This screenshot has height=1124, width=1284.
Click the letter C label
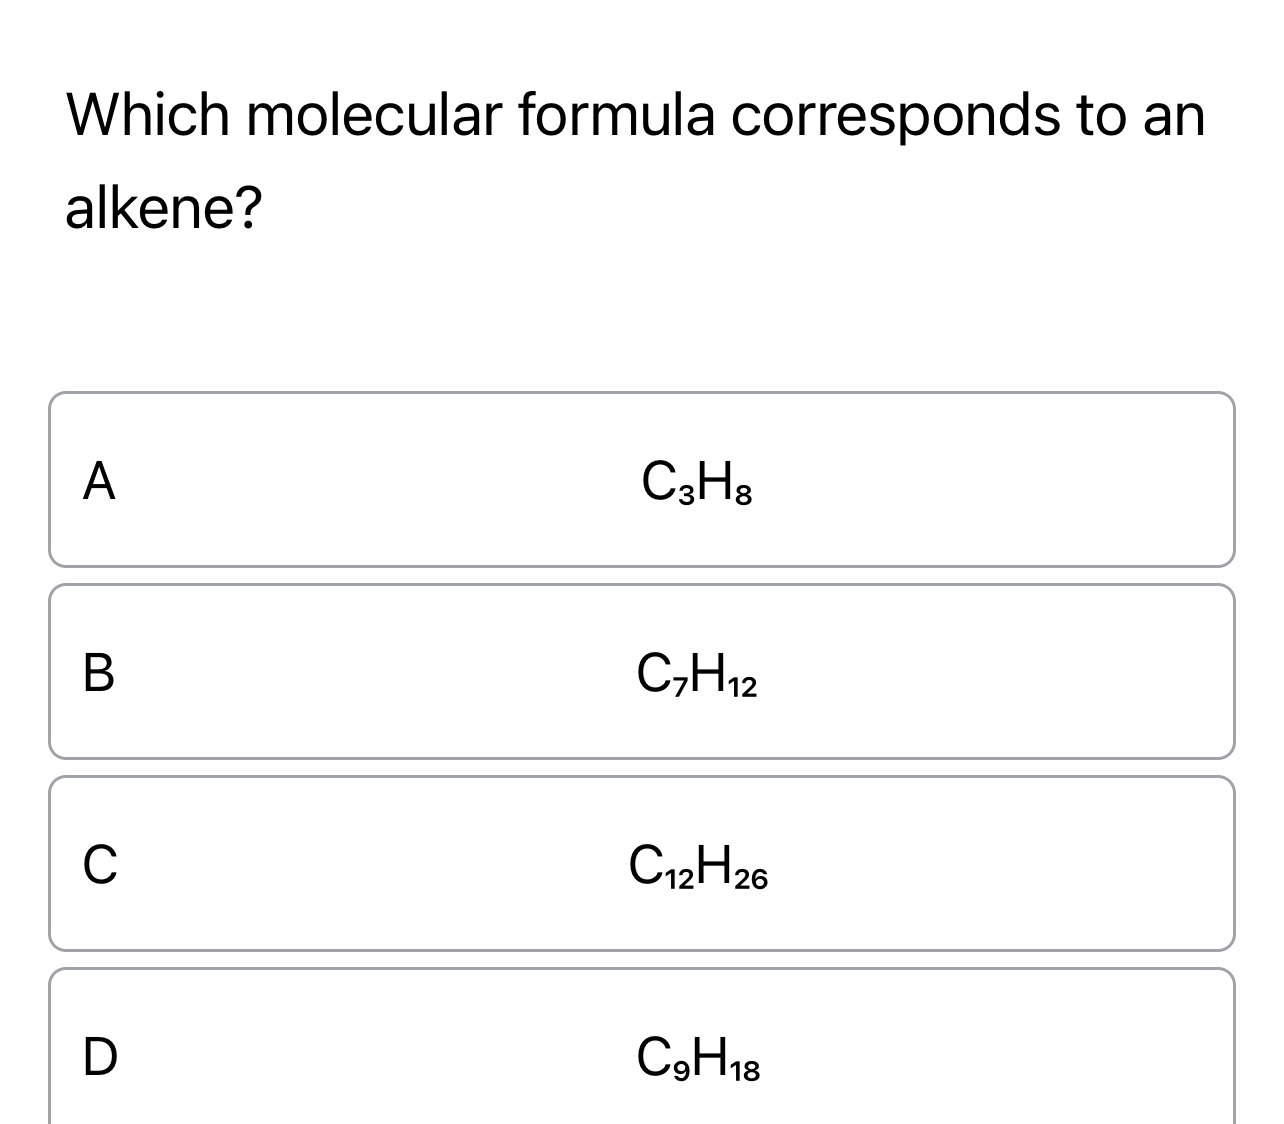tap(100, 866)
